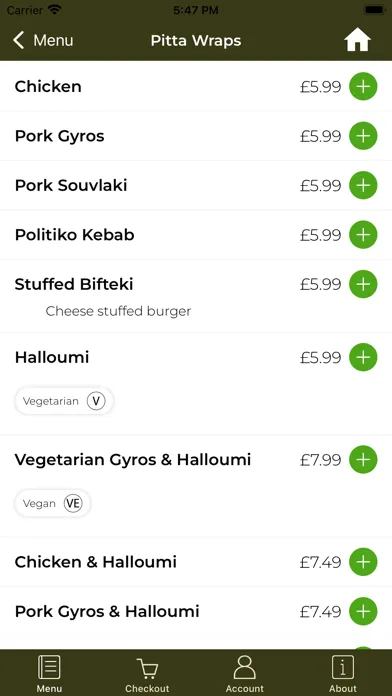Open the Checkout tab
Viewport: 392px width, 696px height.
147,674
